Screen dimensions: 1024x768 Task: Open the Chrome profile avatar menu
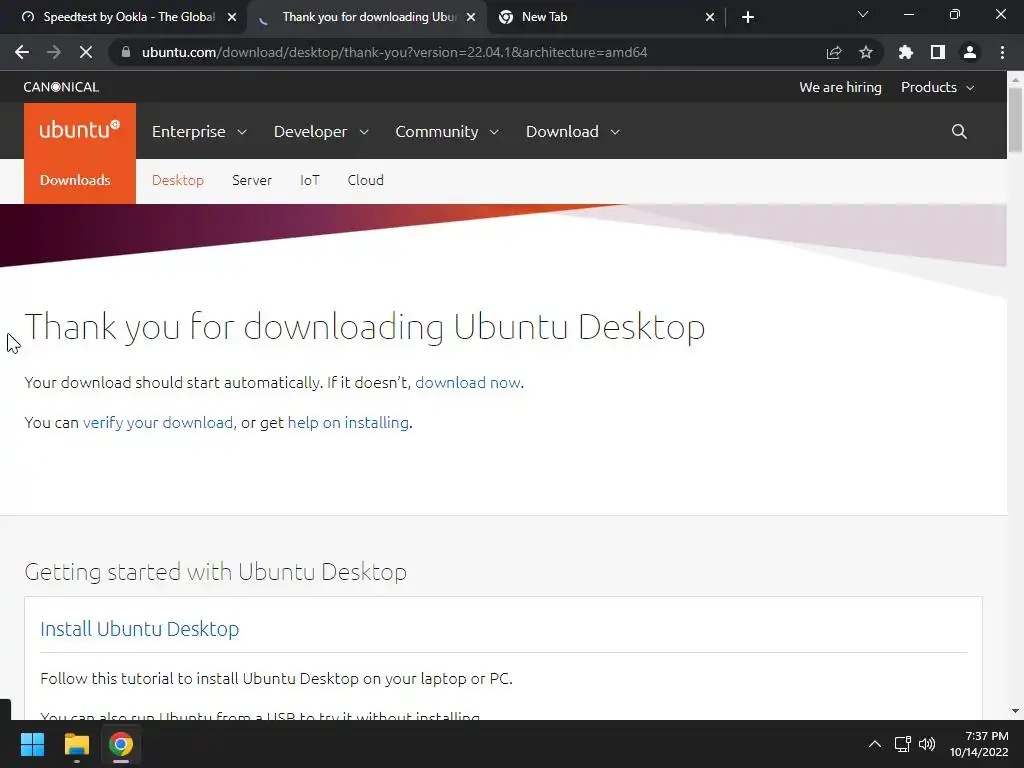click(x=970, y=52)
